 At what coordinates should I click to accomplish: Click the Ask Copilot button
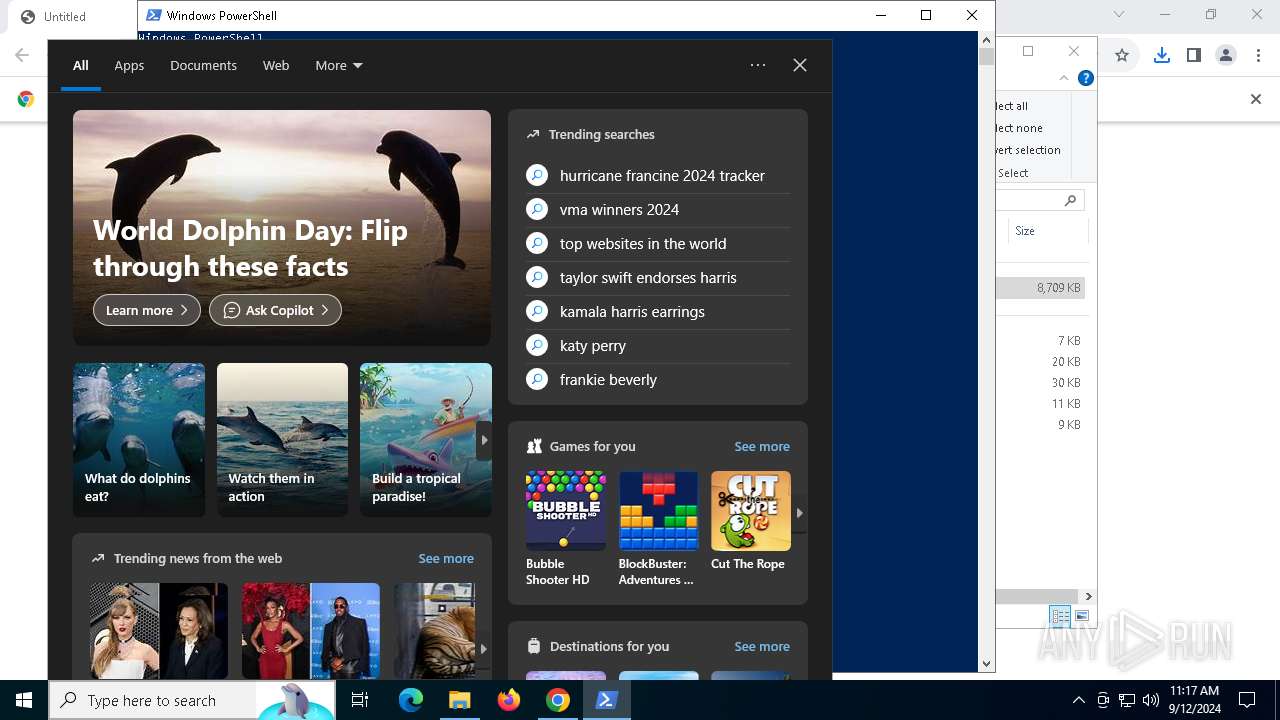point(275,310)
